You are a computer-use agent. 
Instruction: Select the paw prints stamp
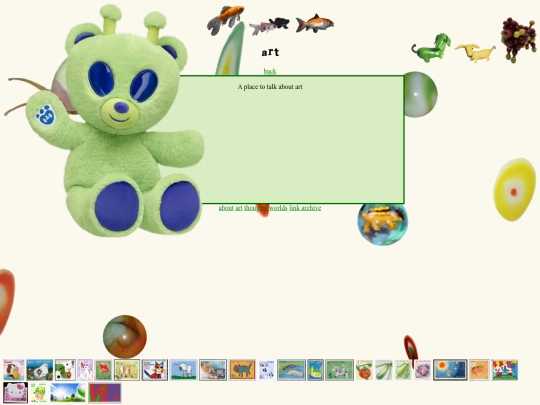pos(267,370)
